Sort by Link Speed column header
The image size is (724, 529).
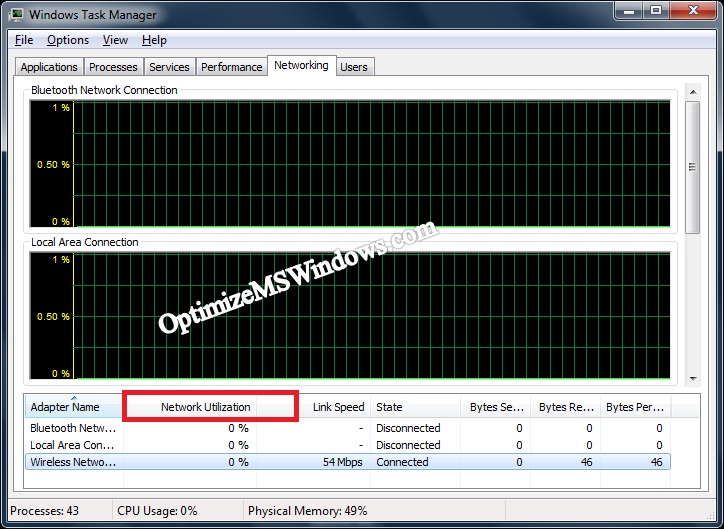[314, 407]
